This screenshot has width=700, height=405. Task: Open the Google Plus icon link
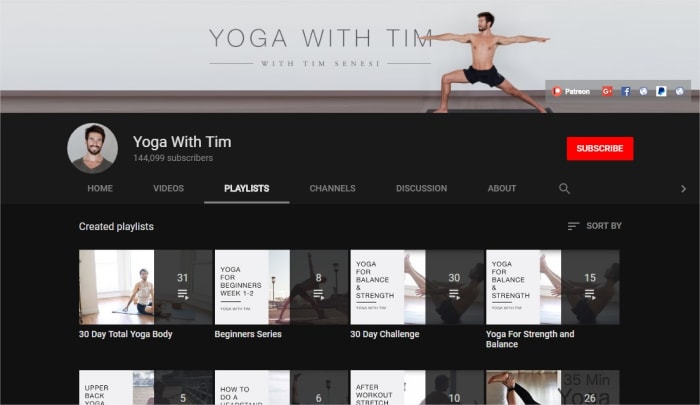tap(607, 92)
